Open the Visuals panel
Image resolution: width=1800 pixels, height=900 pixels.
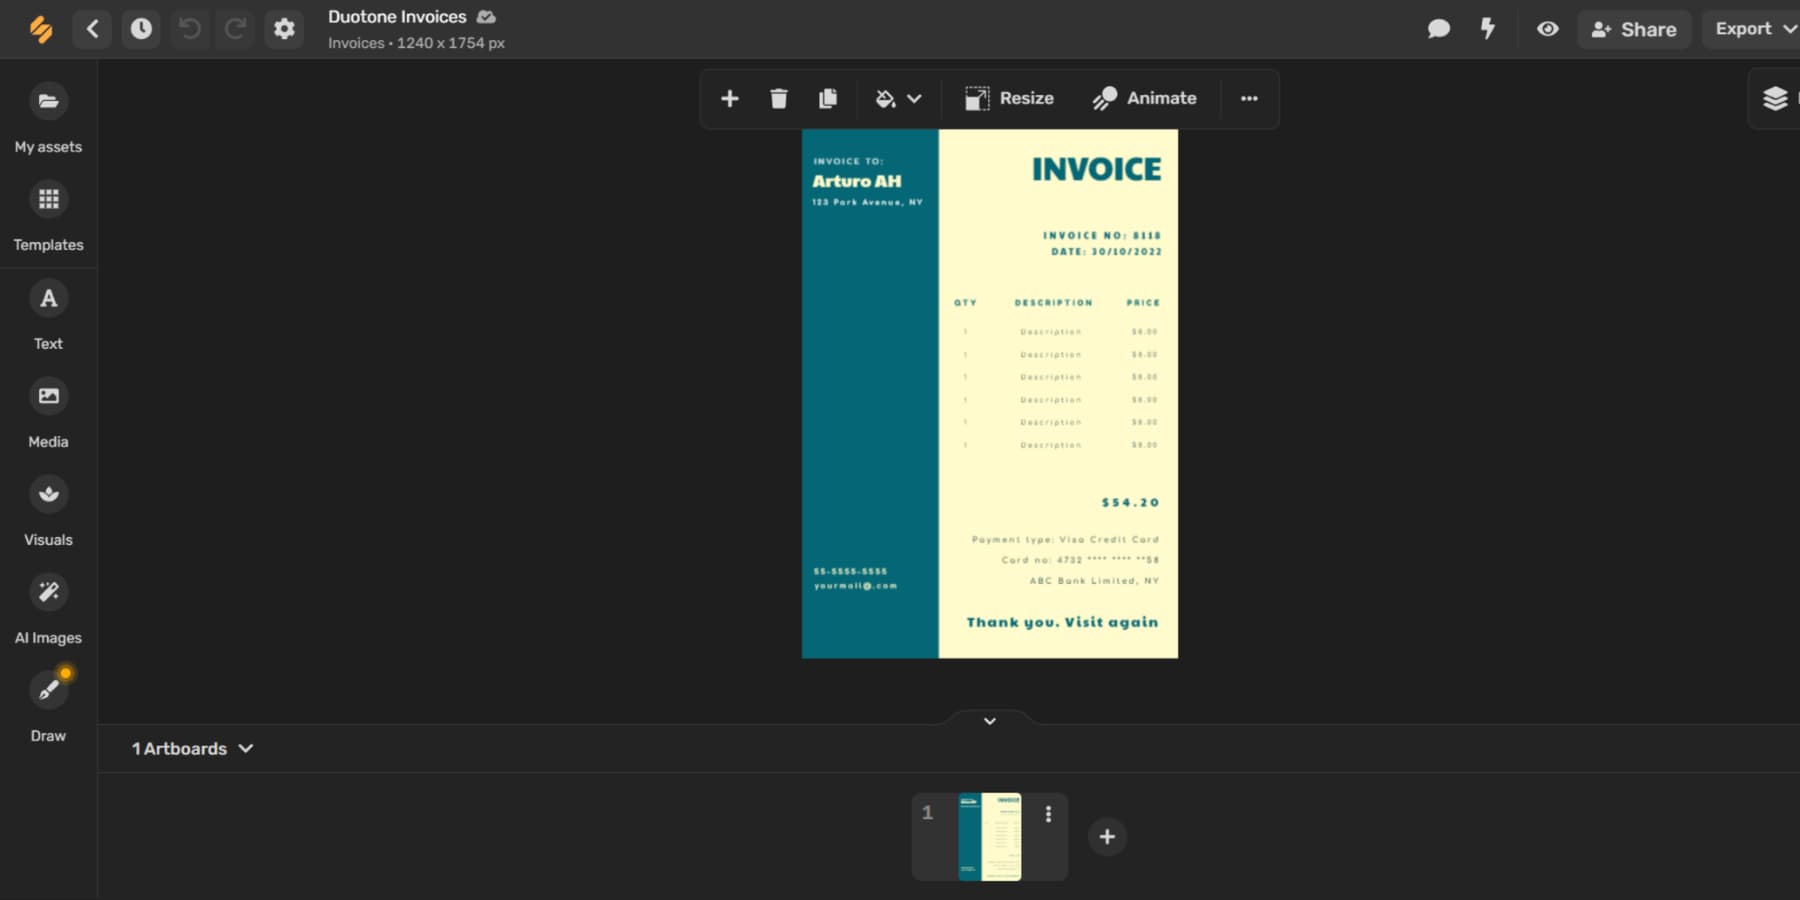(x=48, y=508)
